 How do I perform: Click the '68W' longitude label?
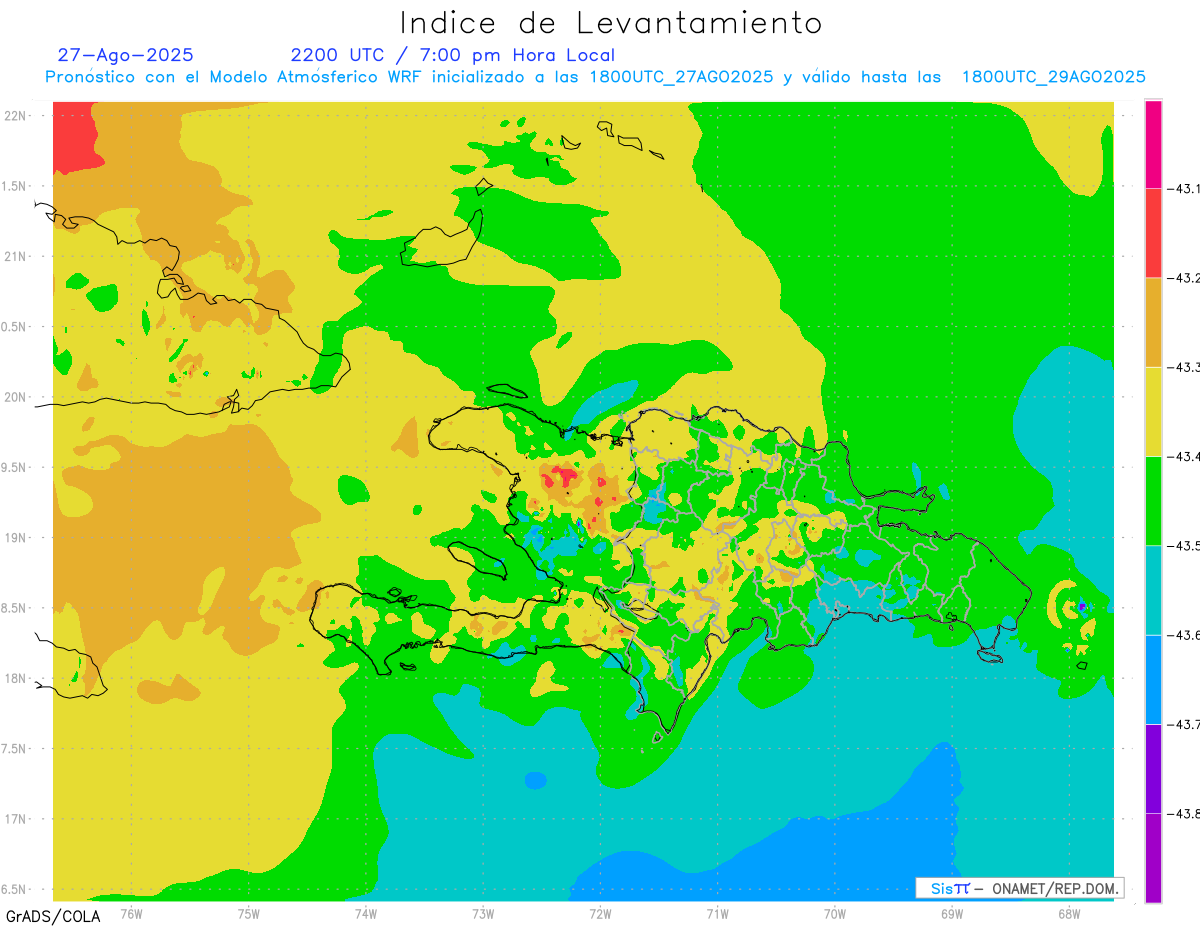pos(1069,914)
